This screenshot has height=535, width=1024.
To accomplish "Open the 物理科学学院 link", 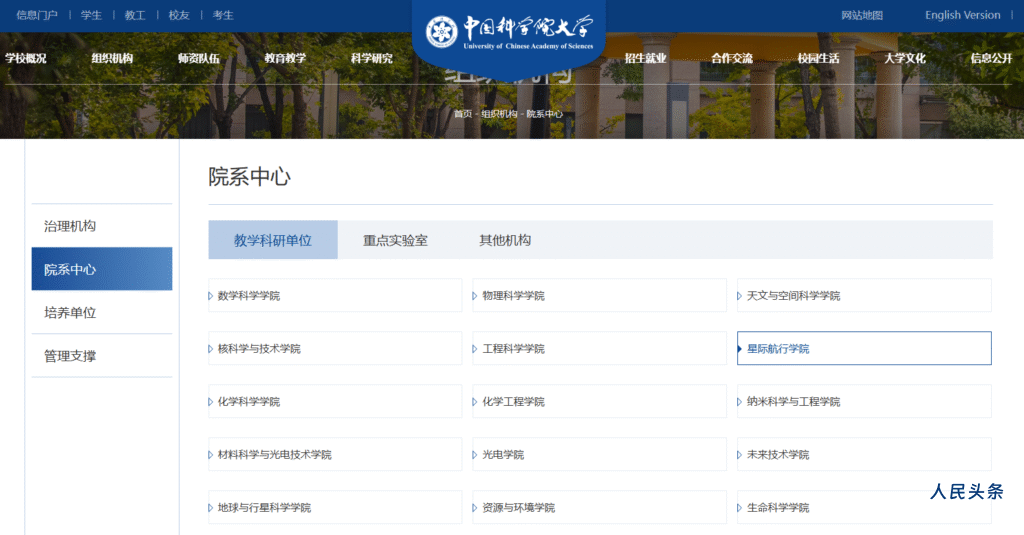I will click(x=600, y=295).
